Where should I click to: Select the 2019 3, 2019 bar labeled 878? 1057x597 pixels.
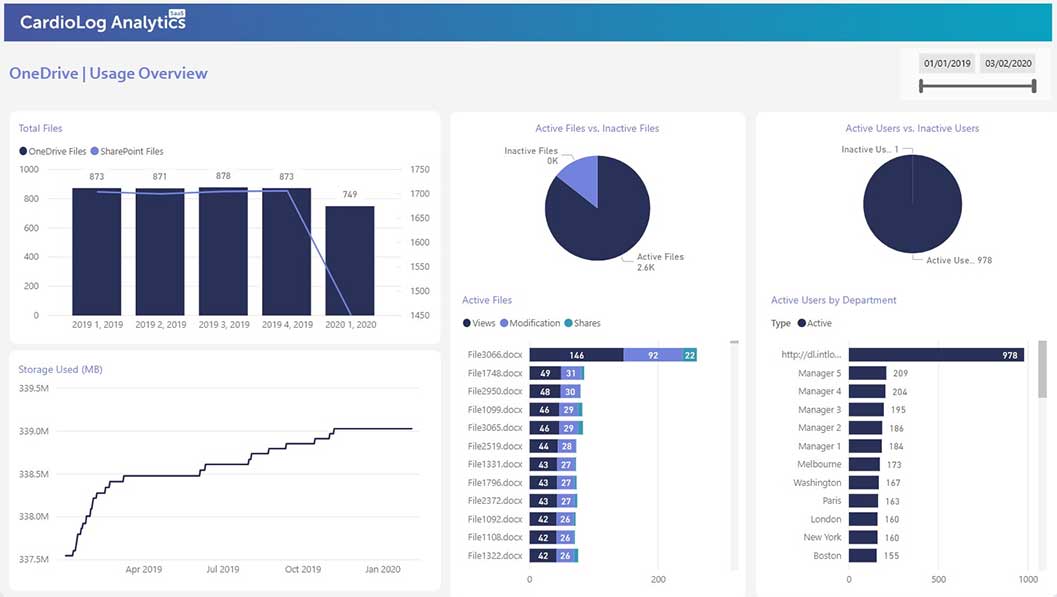tap(223, 251)
